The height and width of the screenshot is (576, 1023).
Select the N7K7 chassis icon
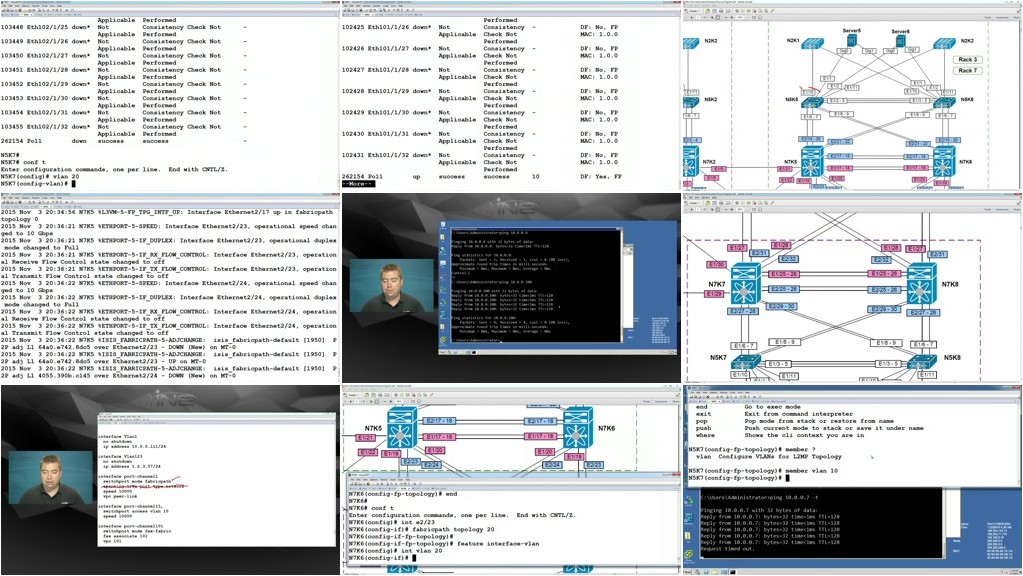[746, 284]
